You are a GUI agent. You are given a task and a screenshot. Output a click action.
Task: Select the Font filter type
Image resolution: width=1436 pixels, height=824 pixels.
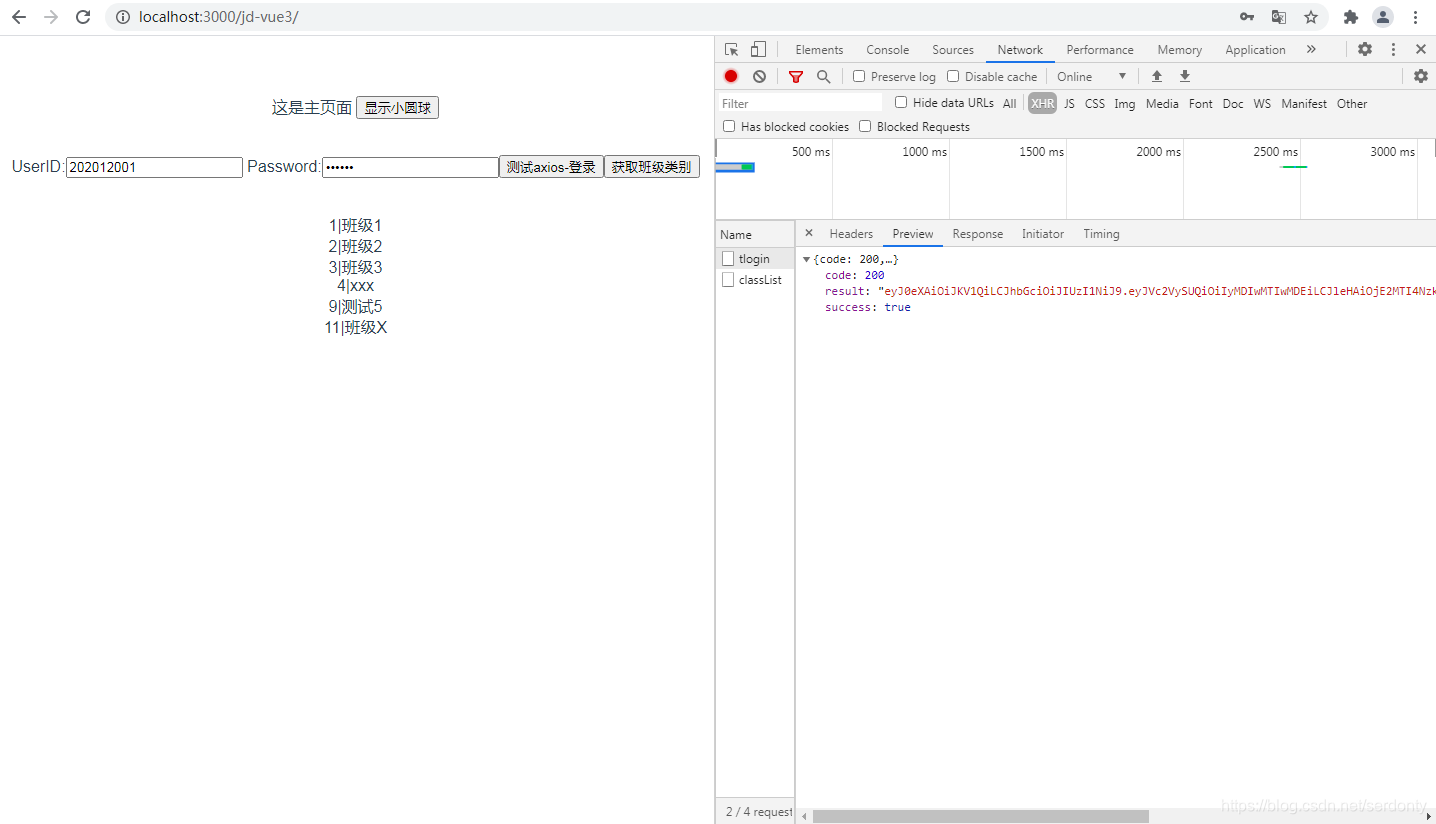(x=1201, y=103)
